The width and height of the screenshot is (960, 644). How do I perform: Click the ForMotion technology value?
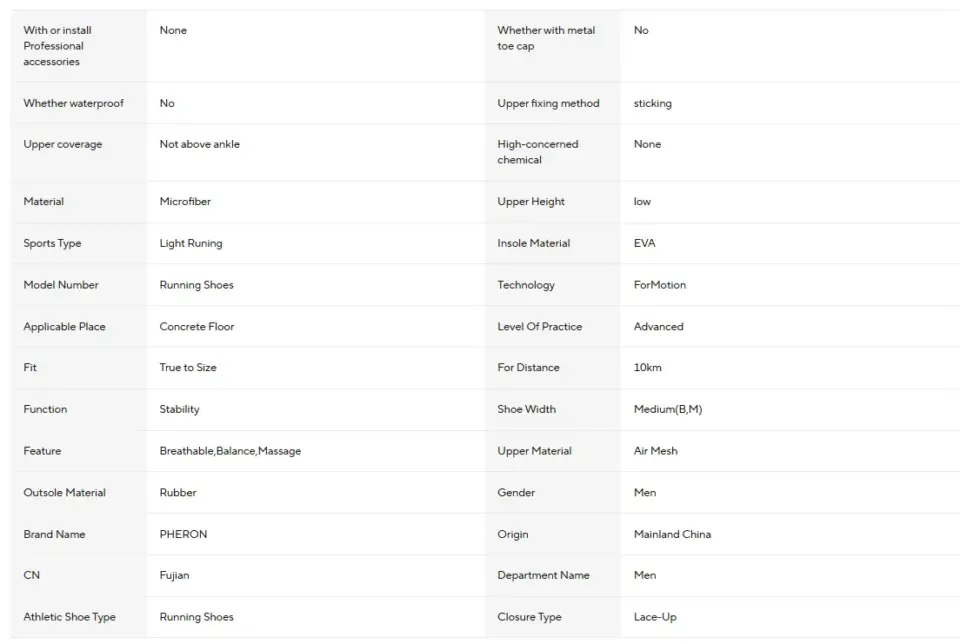(659, 285)
